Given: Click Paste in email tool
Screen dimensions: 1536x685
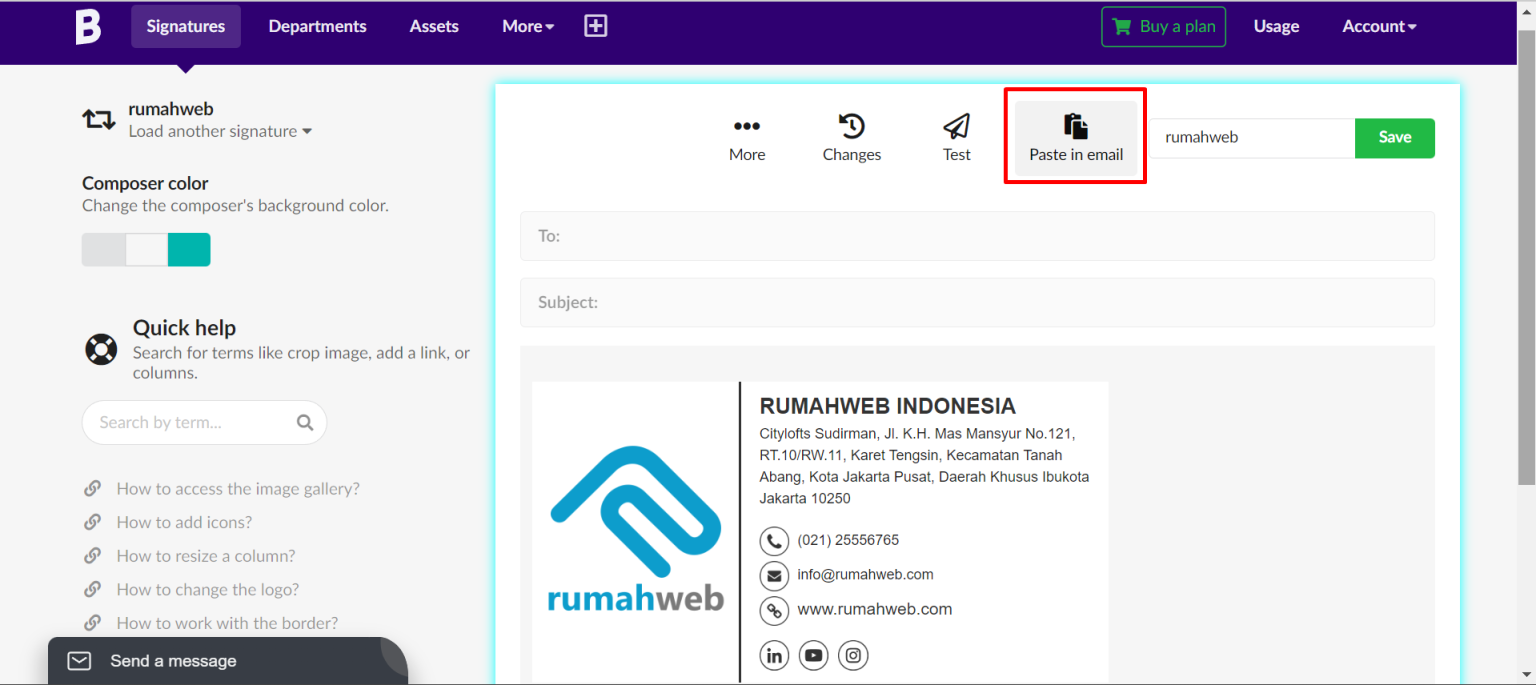Looking at the screenshot, I should coord(1076,138).
